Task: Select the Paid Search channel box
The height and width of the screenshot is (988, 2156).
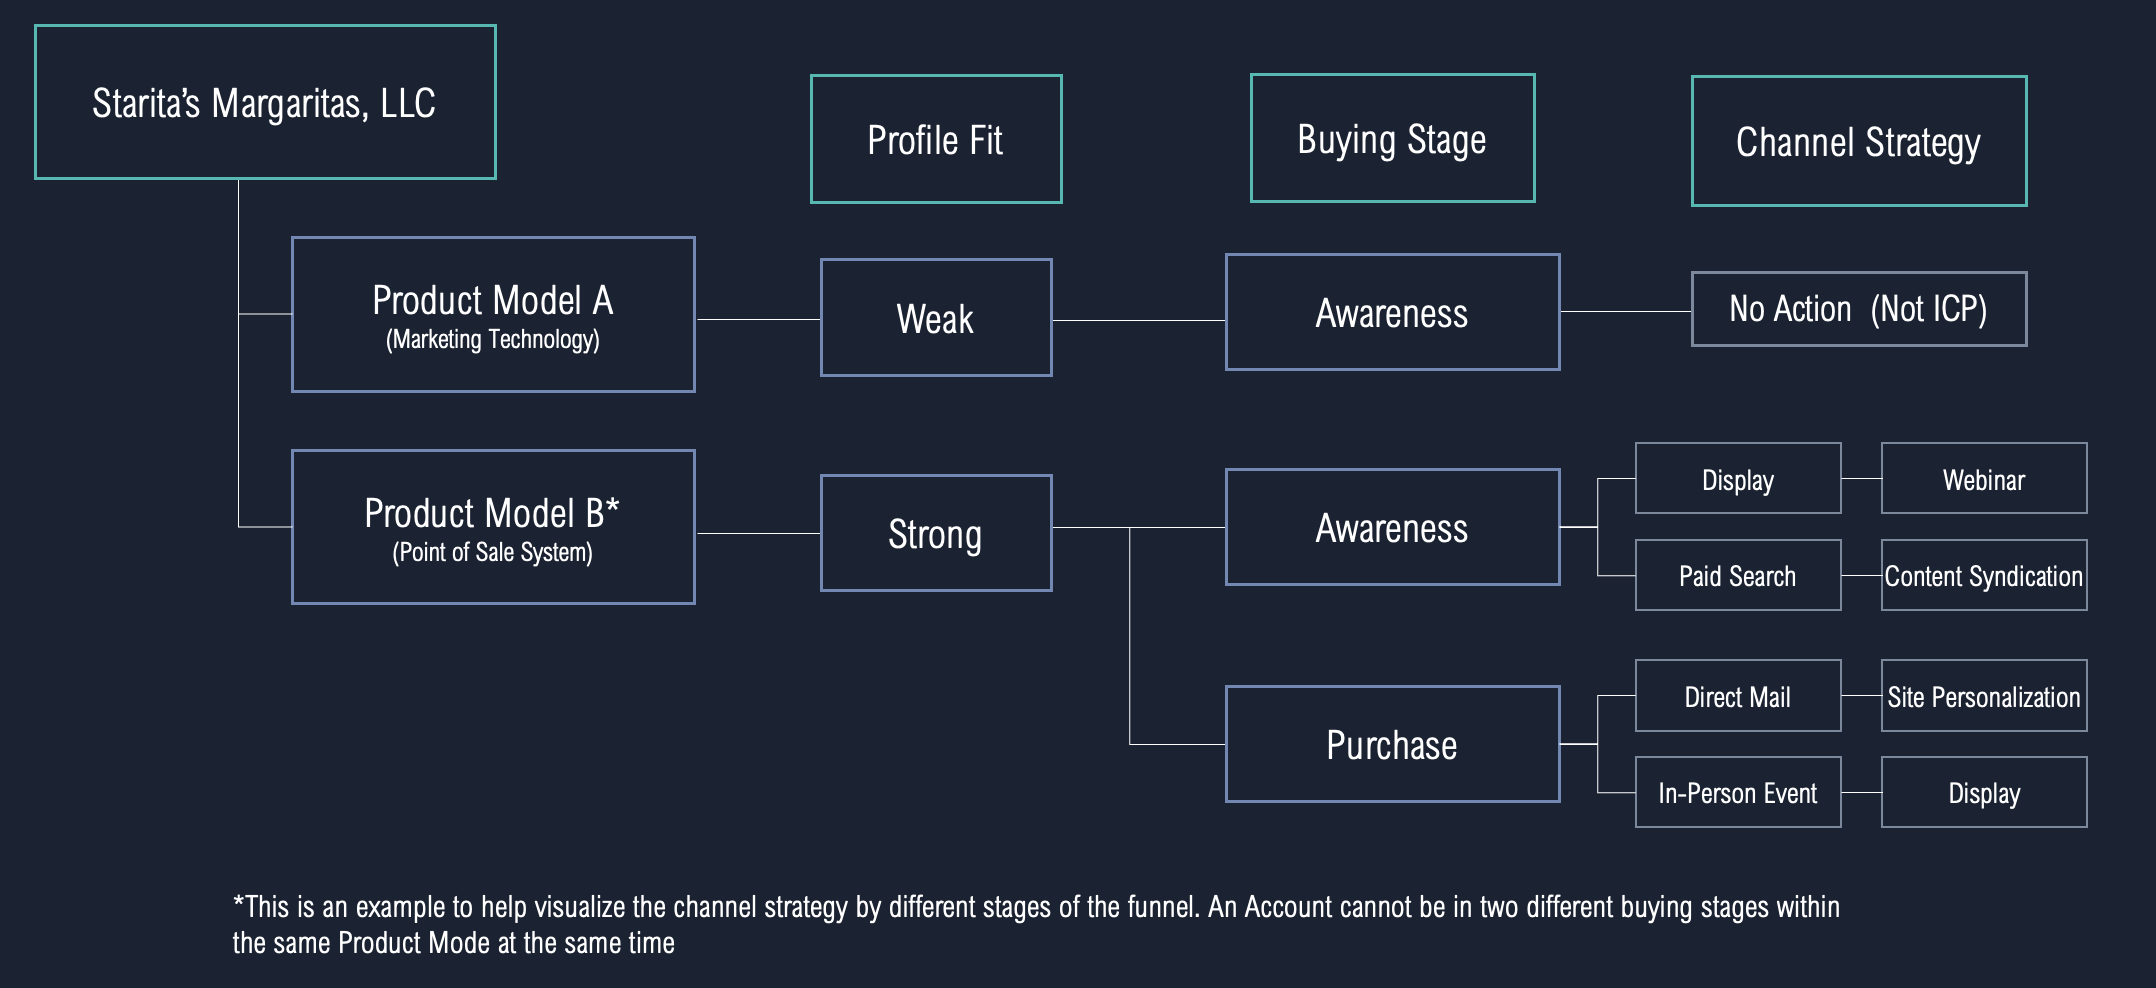Action: (x=1738, y=575)
